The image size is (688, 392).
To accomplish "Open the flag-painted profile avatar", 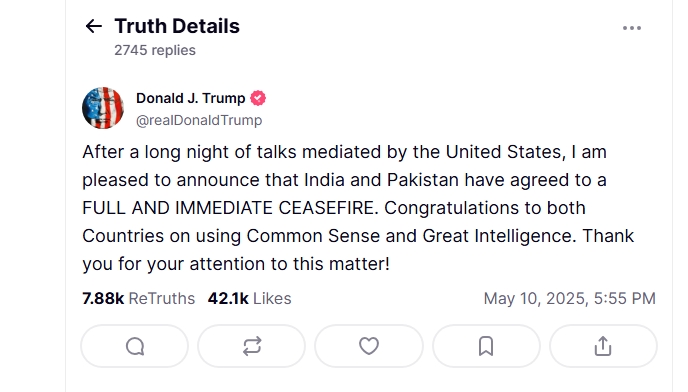I will point(103,108).
